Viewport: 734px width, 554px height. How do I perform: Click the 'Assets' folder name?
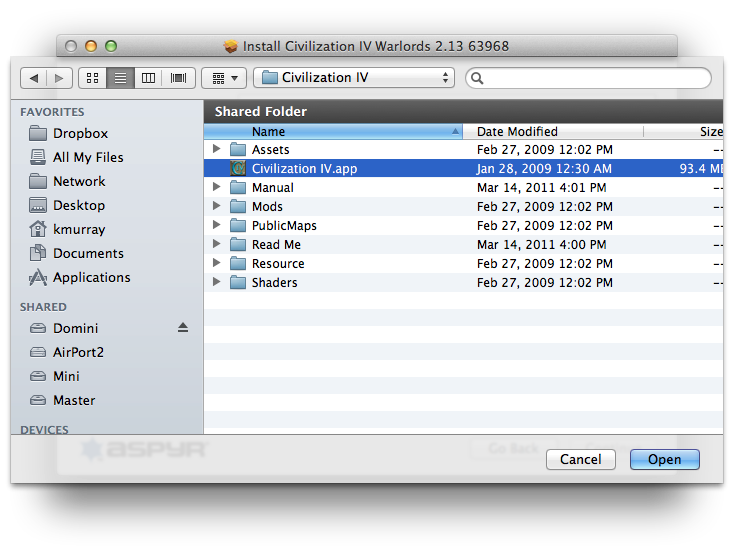[x=271, y=150]
